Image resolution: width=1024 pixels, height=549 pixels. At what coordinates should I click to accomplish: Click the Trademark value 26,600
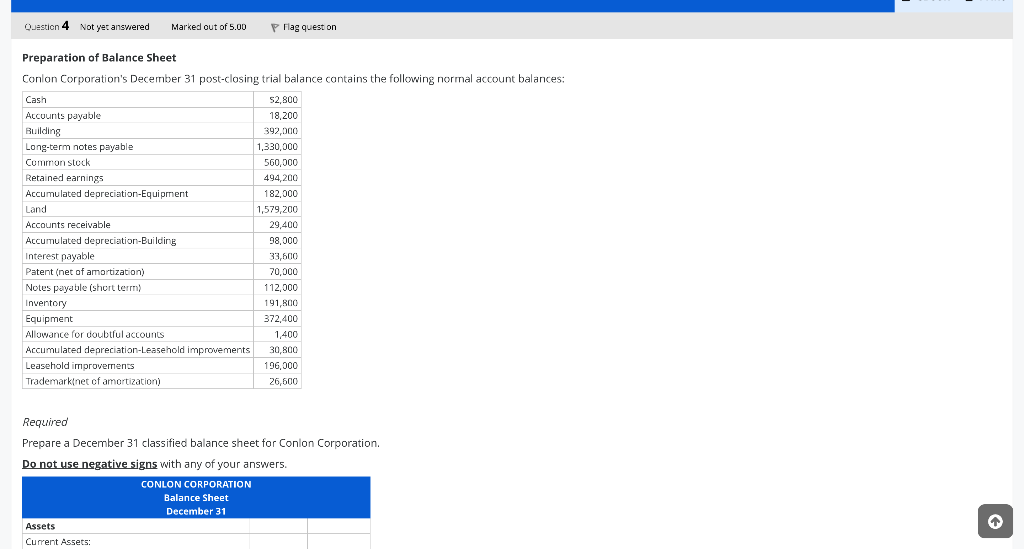click(283, 382)
